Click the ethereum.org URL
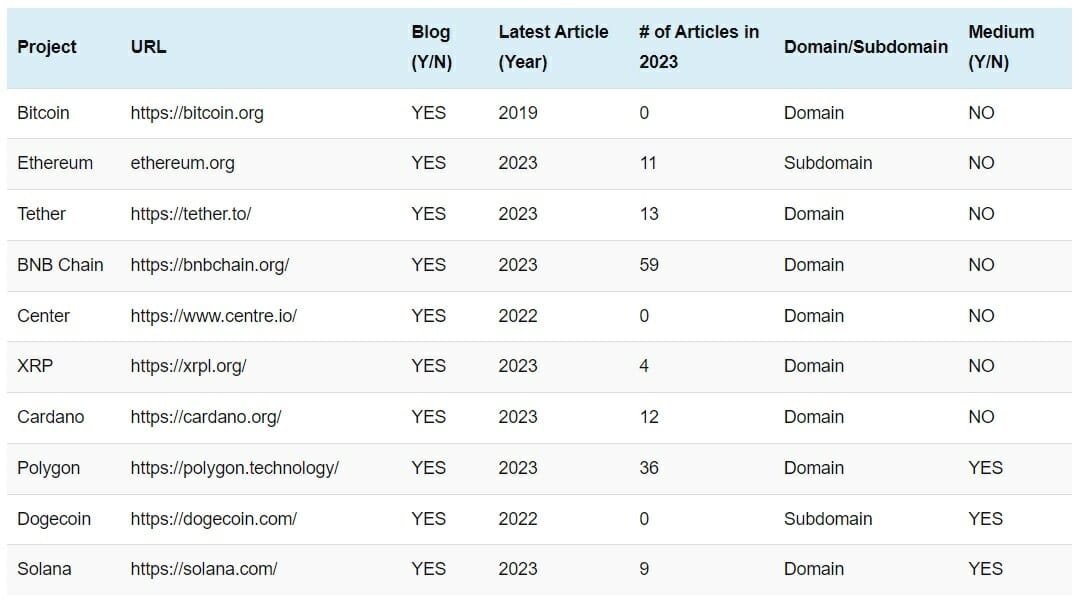 tap(182, 163)
